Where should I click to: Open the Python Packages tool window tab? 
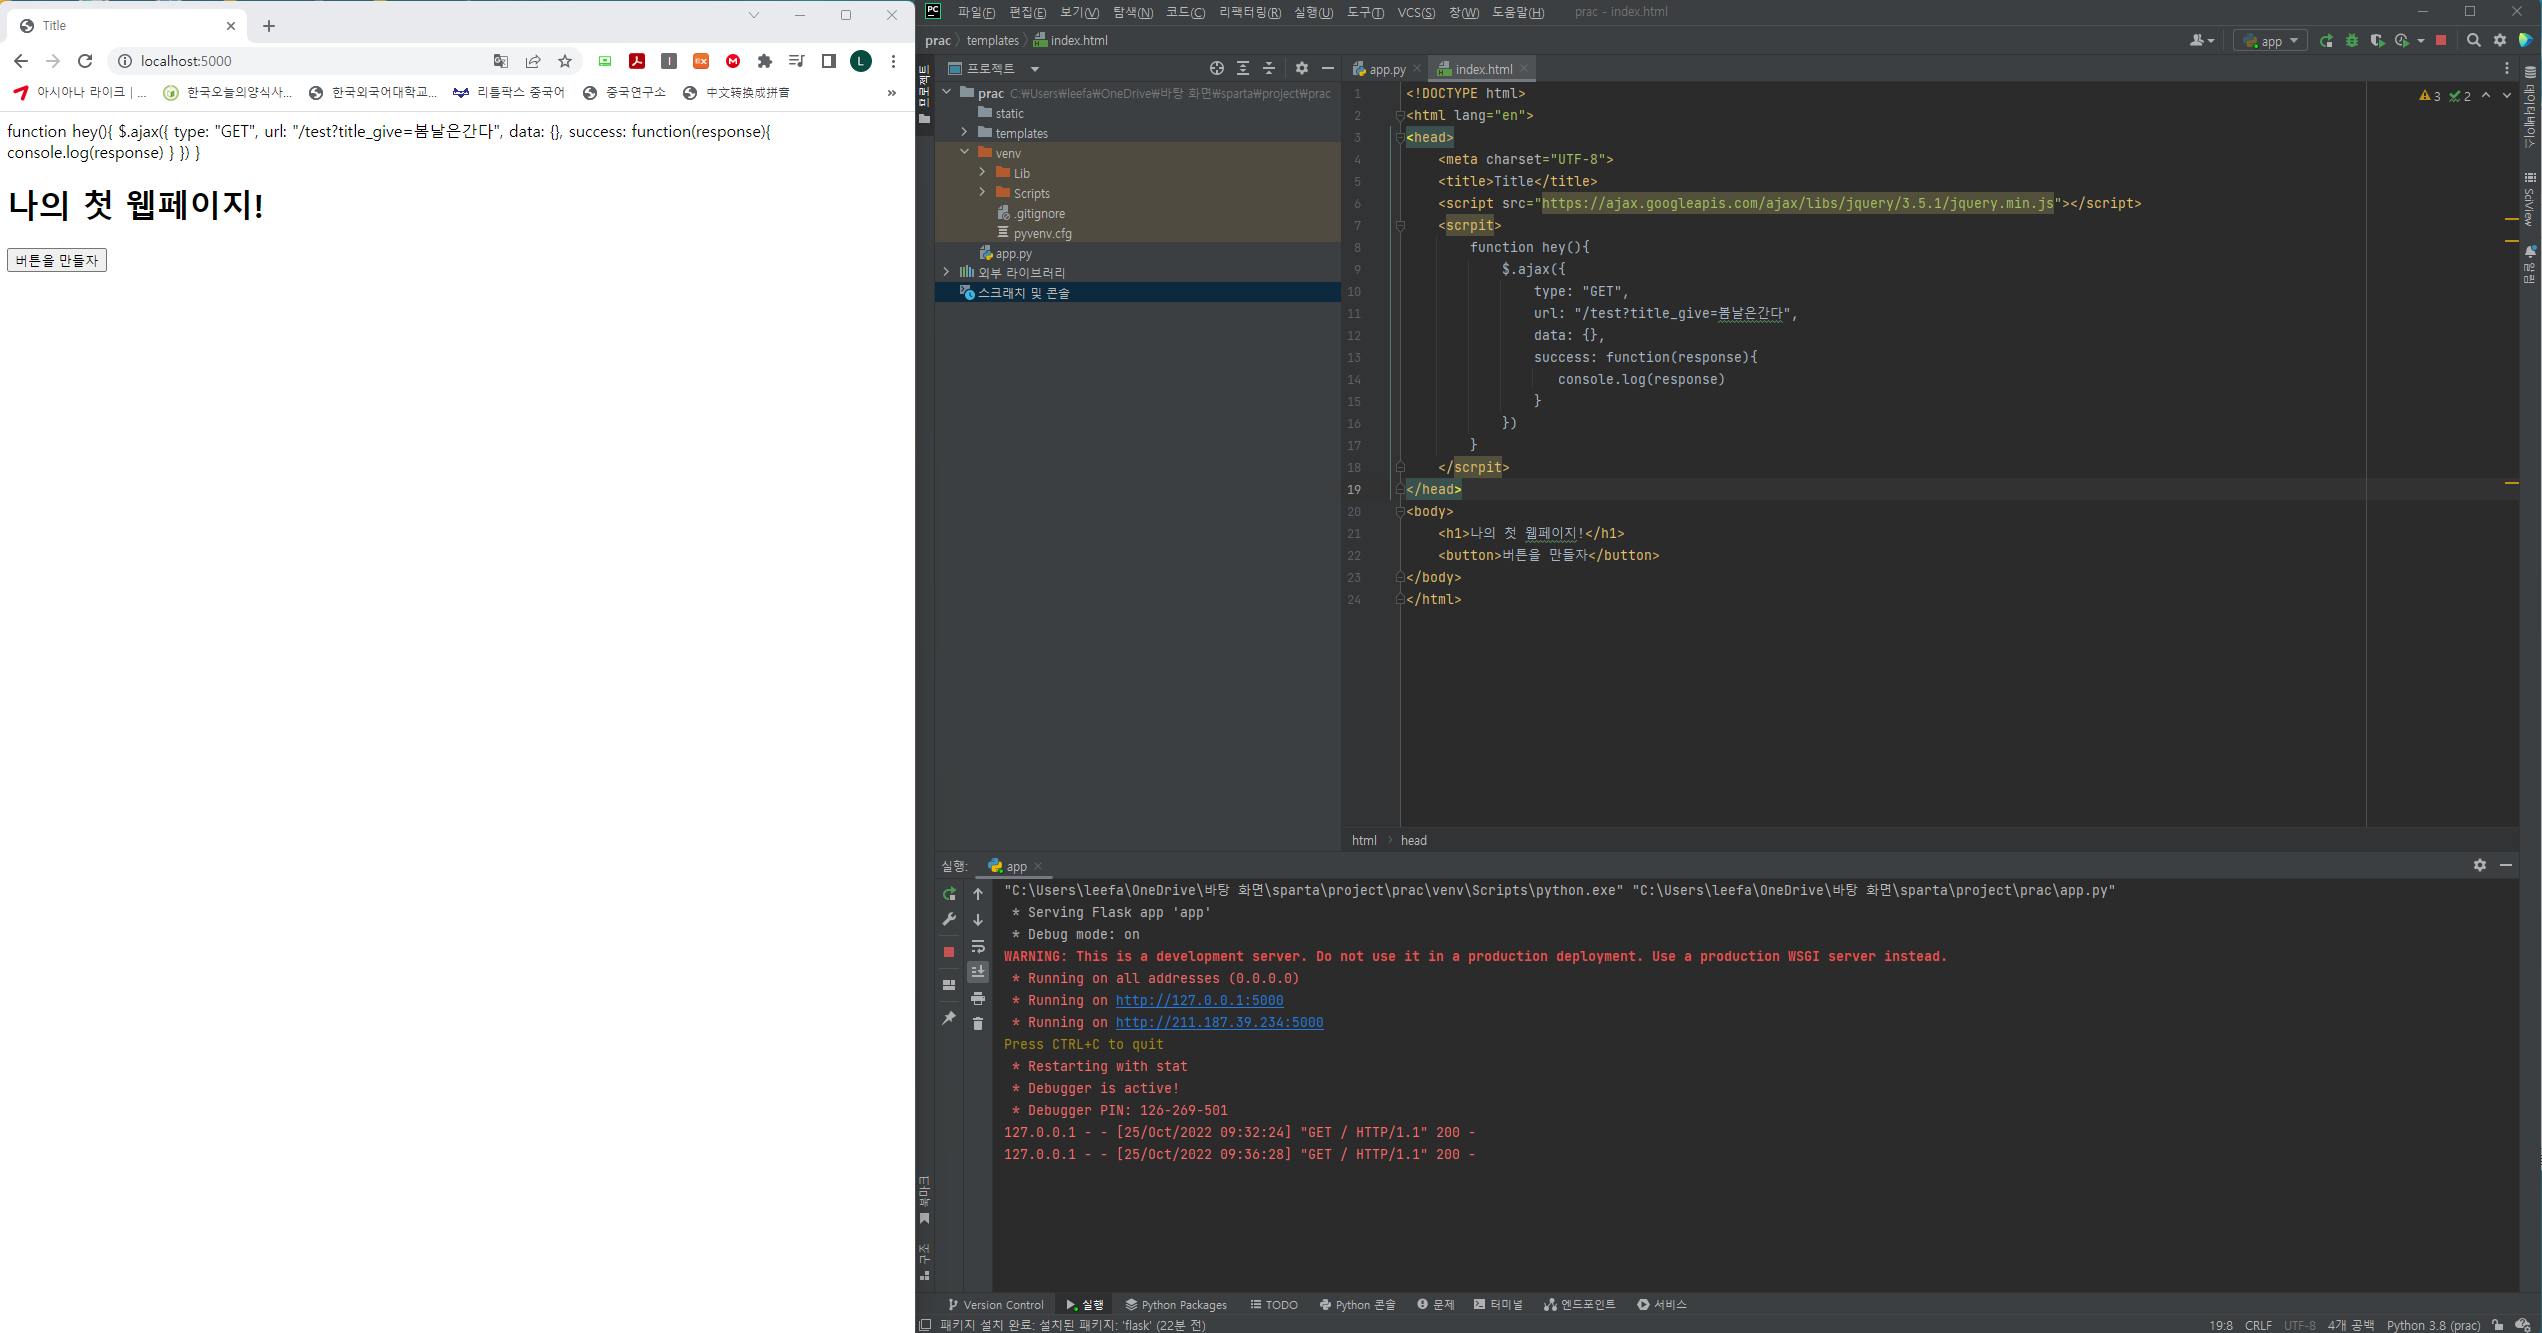click(1176, 1305)
